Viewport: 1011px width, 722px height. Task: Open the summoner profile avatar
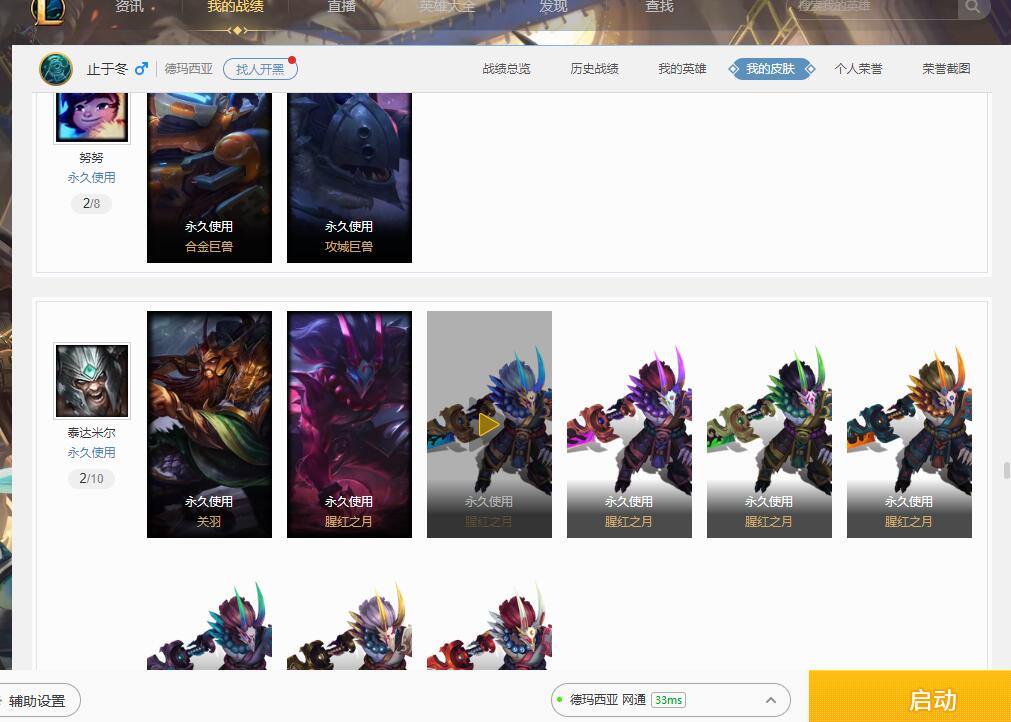(56, 69)
